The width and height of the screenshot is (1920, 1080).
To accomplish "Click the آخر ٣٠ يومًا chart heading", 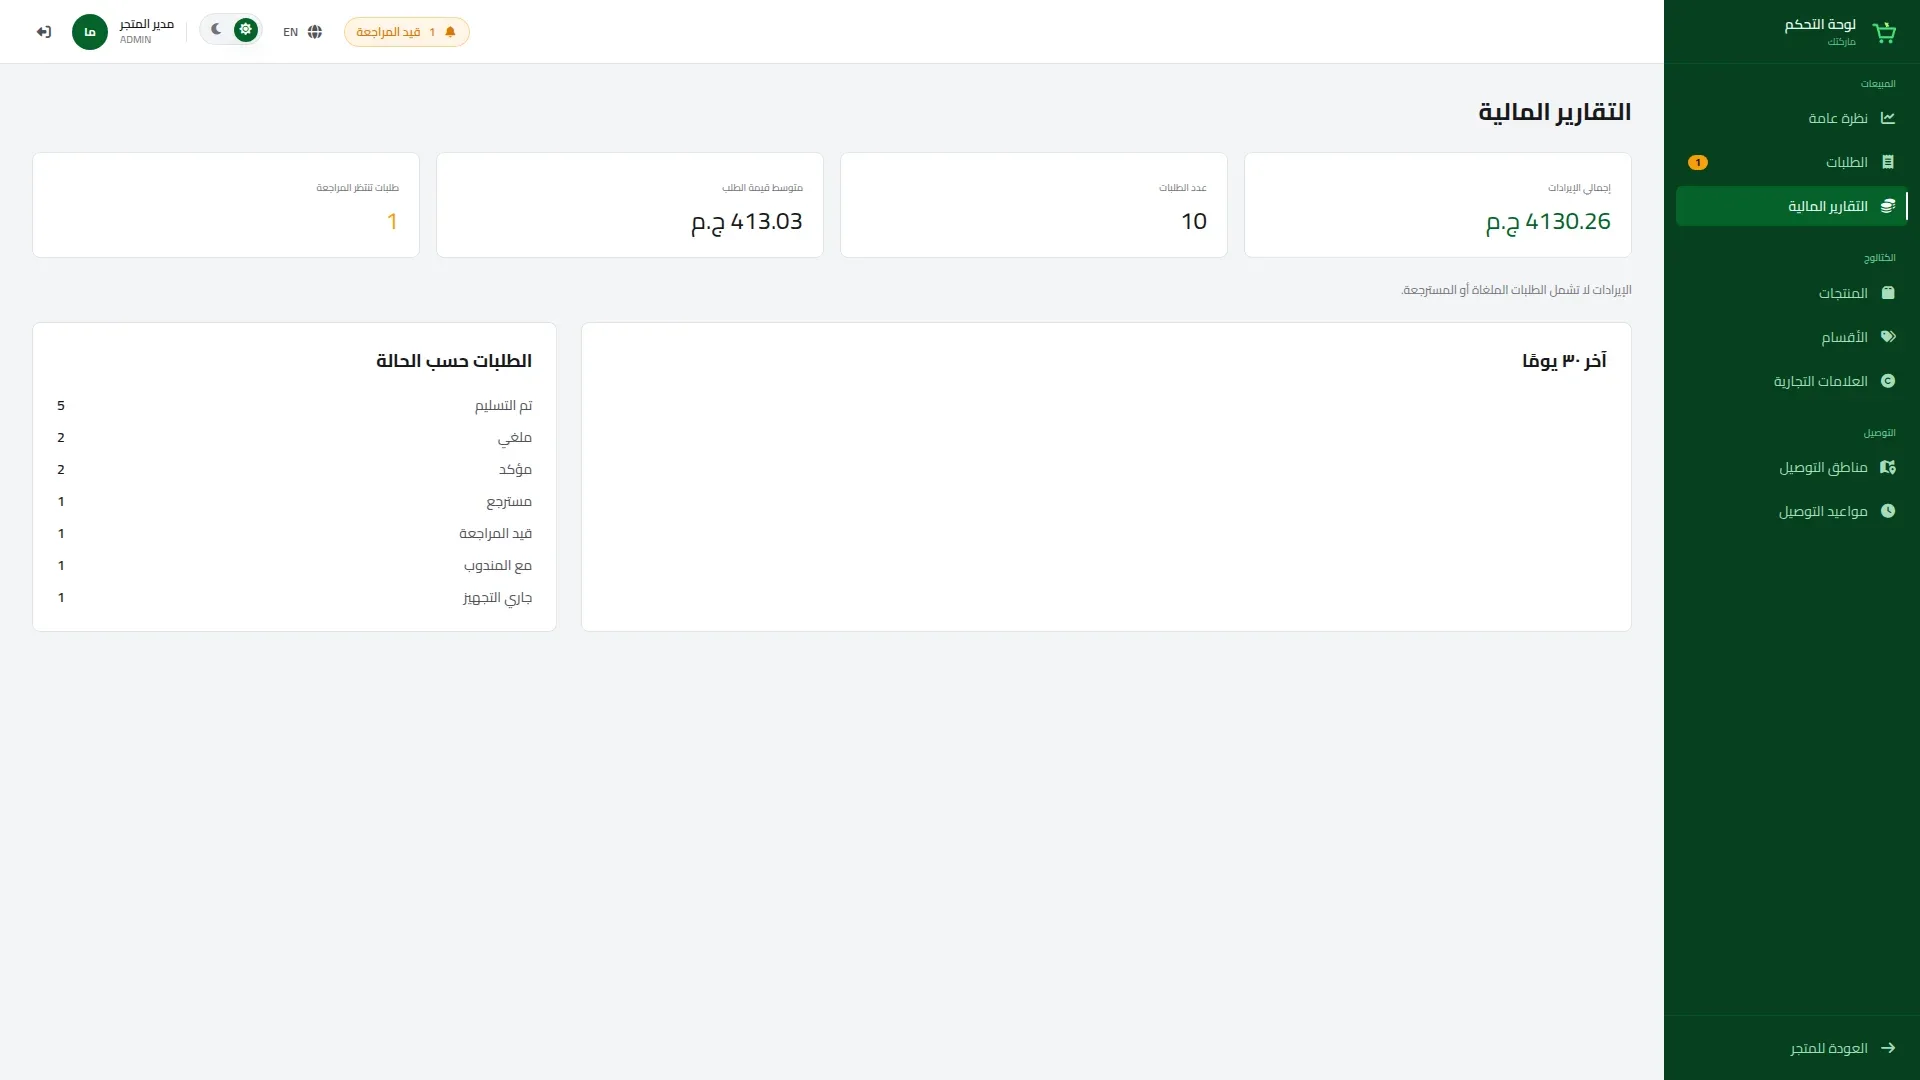I will (1564, 360).
